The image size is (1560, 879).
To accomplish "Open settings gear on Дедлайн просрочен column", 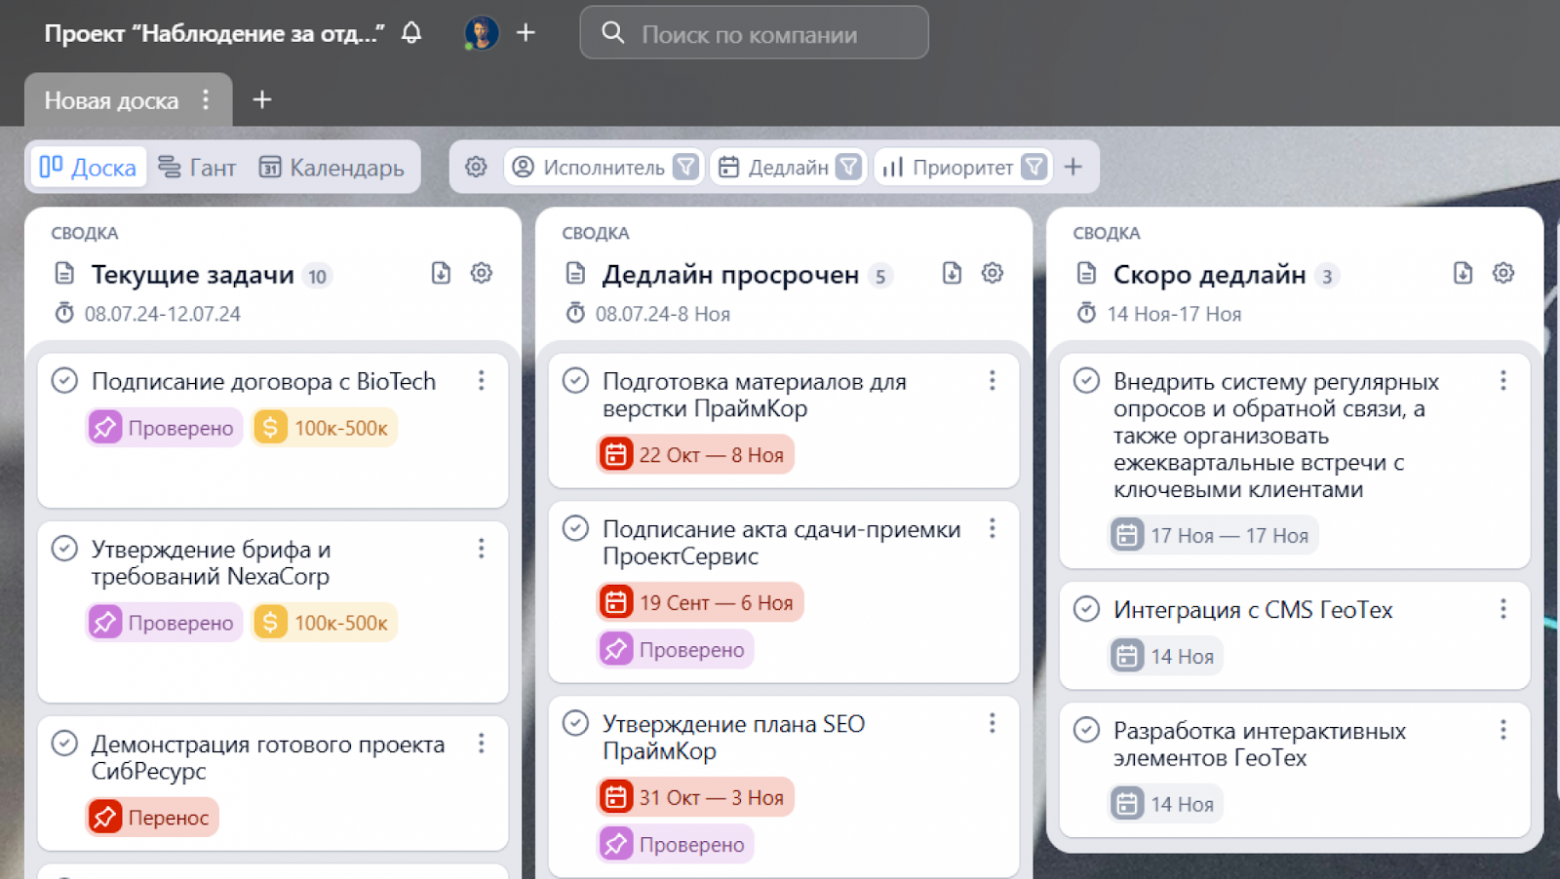I will (x=992, y=272).
